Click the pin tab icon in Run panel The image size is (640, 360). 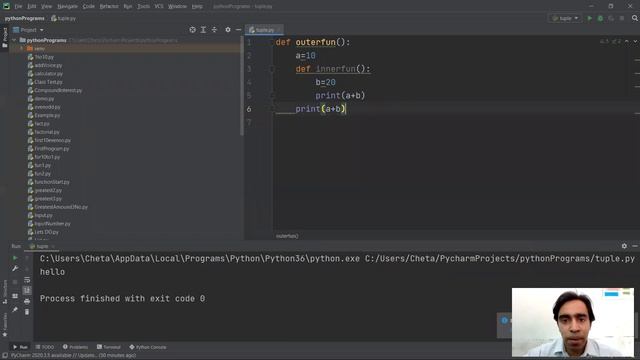(x=15, y=310)
